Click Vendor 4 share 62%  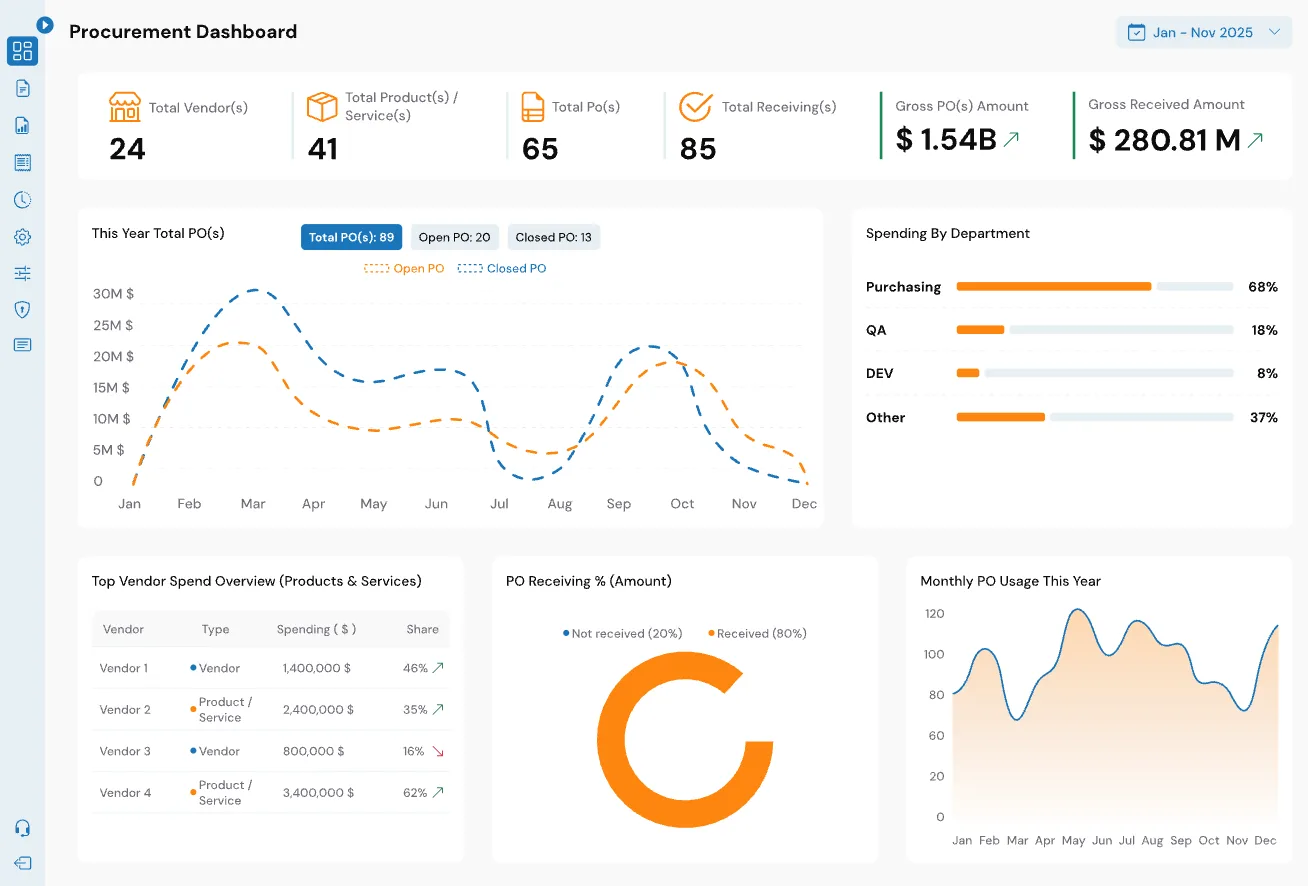[415, 792]
